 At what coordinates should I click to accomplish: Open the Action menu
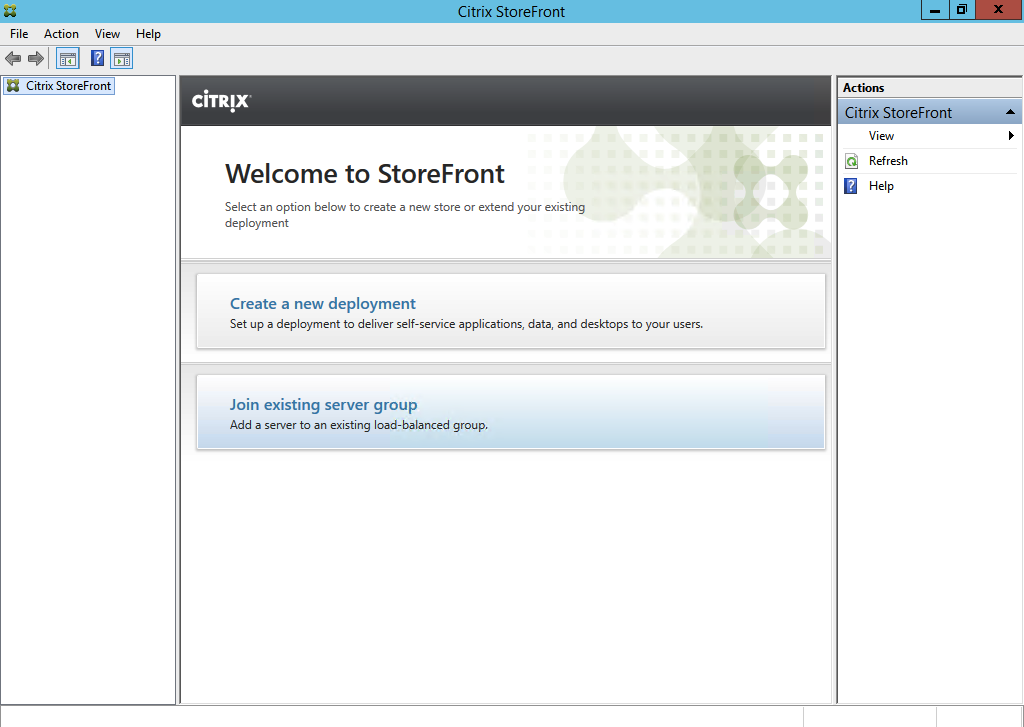pos(61,34)
